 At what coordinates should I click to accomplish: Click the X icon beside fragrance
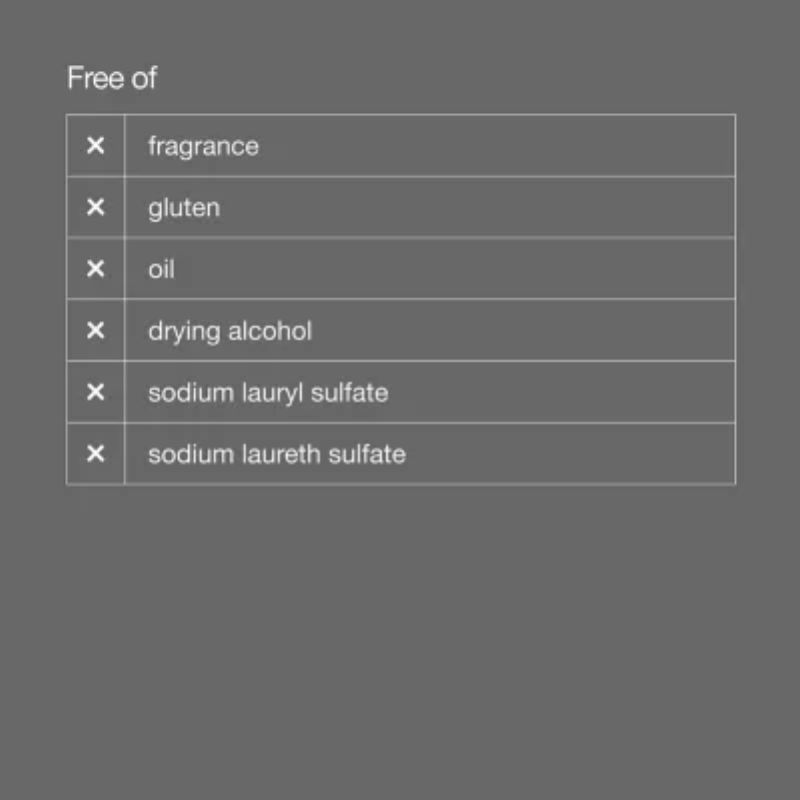(95, 145)
